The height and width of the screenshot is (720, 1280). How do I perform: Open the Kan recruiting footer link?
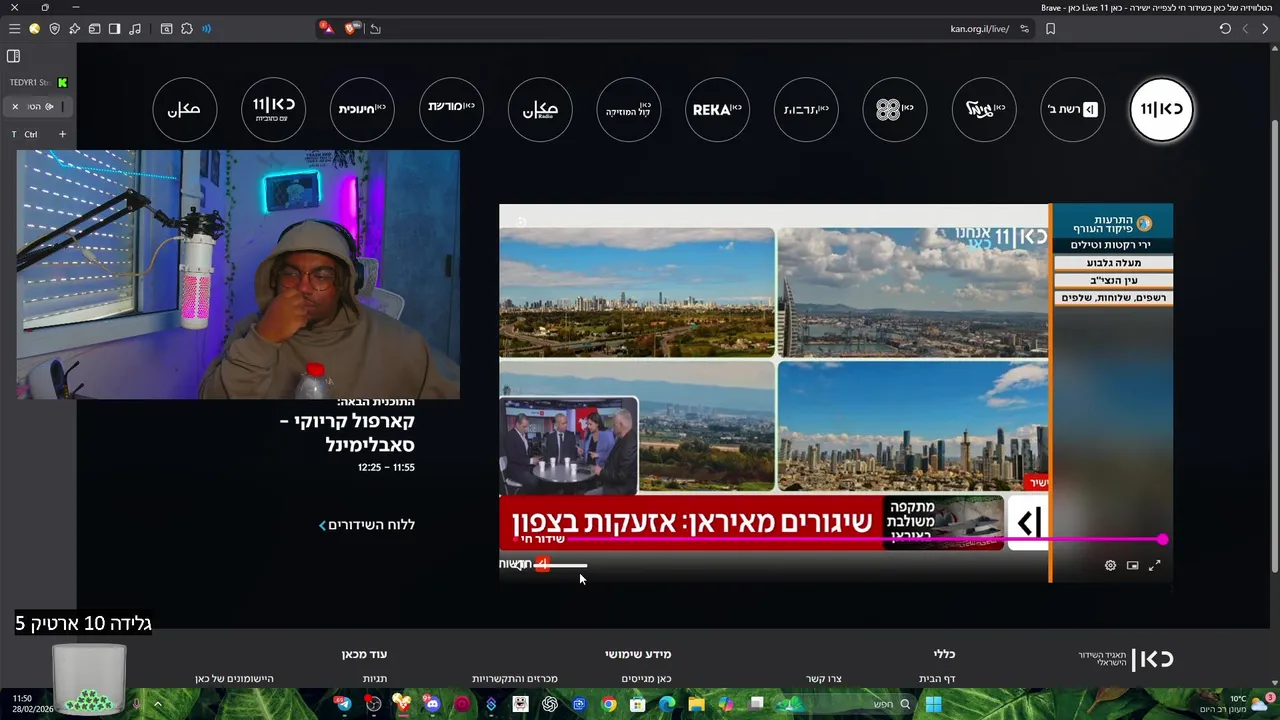pos(646,679)
